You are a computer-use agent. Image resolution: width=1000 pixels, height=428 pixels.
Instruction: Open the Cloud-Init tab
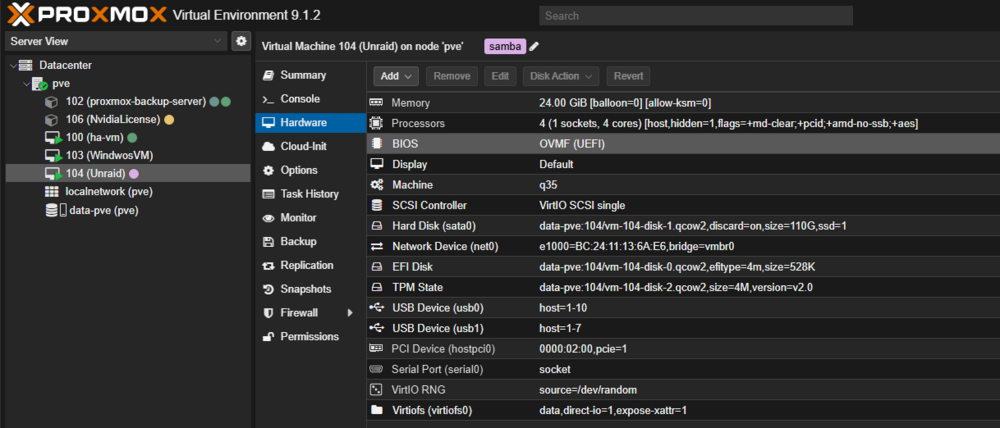coord(310,146)
